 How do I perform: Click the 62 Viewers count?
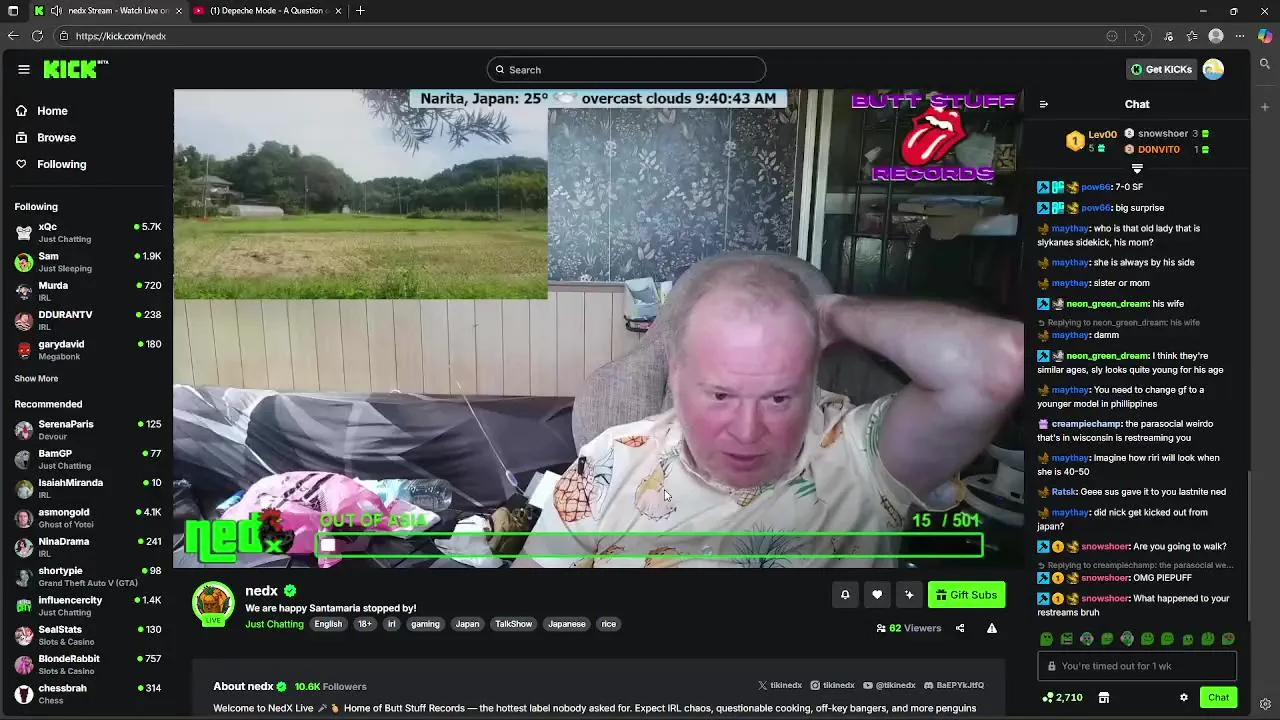pyautogui.click(x=908, y=628)
